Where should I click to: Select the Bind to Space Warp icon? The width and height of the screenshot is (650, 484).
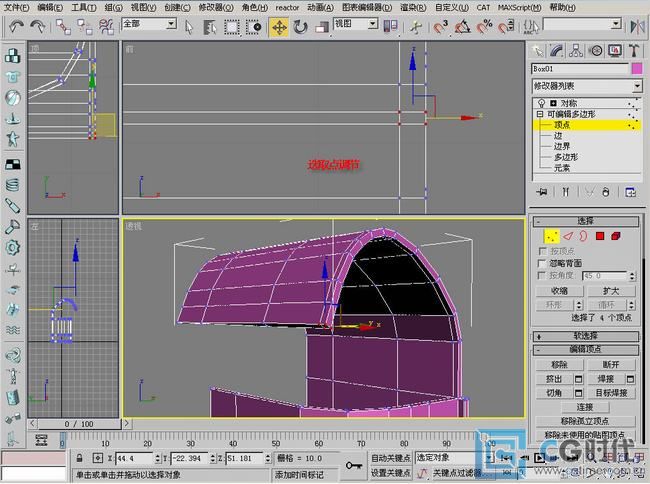point(106,27)
